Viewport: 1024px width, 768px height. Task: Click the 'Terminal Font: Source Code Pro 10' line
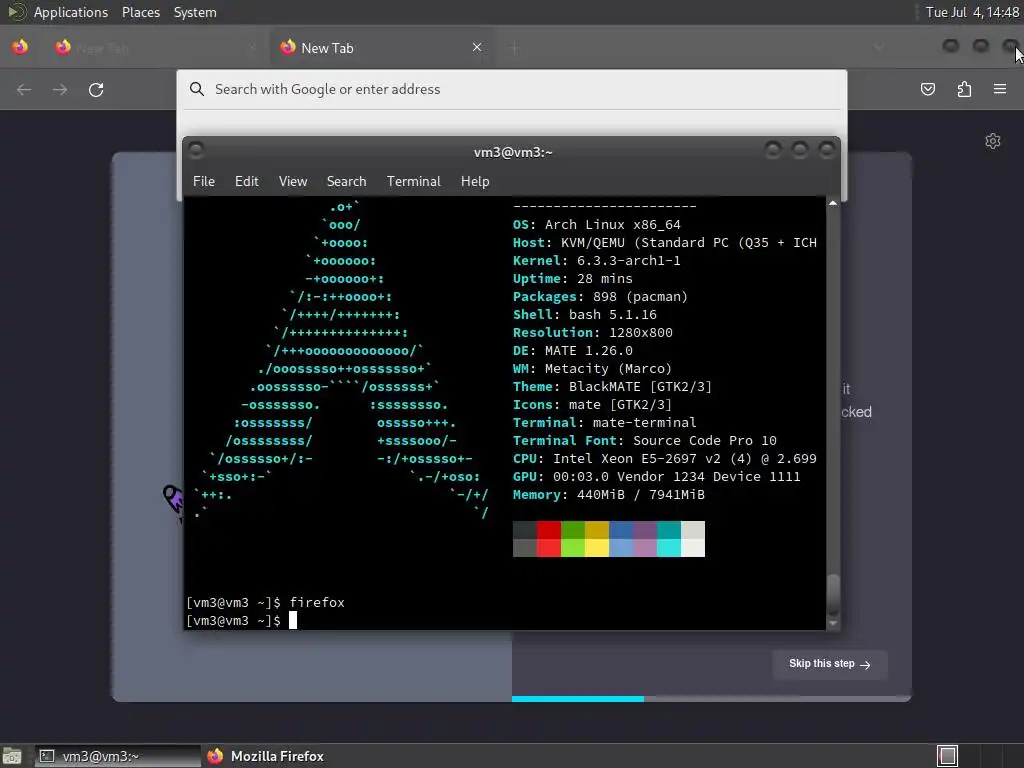[645, 441]
